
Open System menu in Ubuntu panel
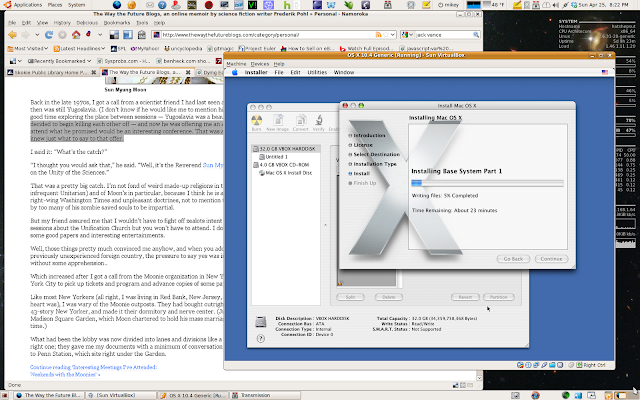tap(77, 5)
